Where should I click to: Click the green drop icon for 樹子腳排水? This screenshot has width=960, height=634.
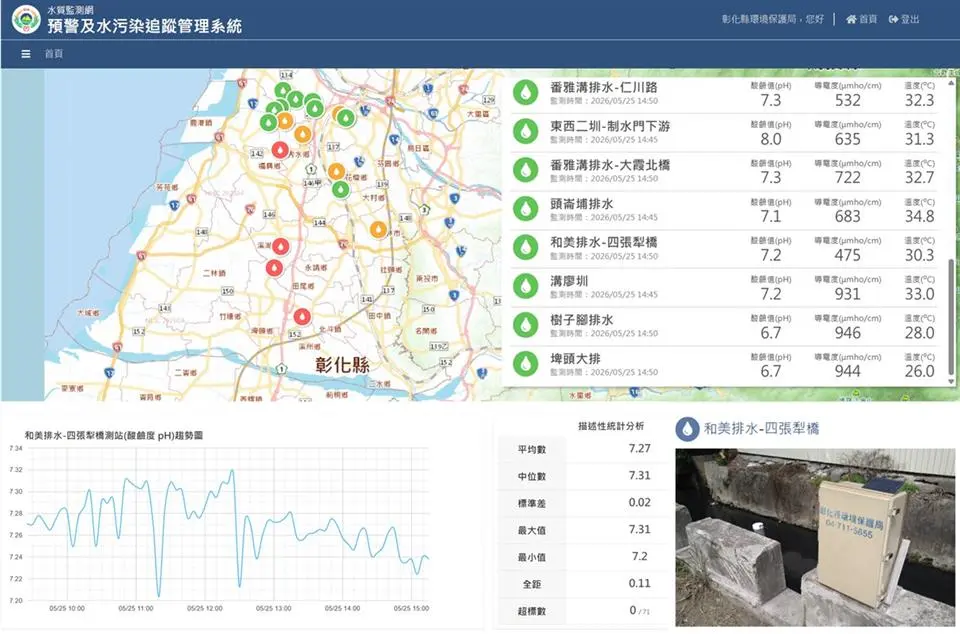(x=525, y=326)
